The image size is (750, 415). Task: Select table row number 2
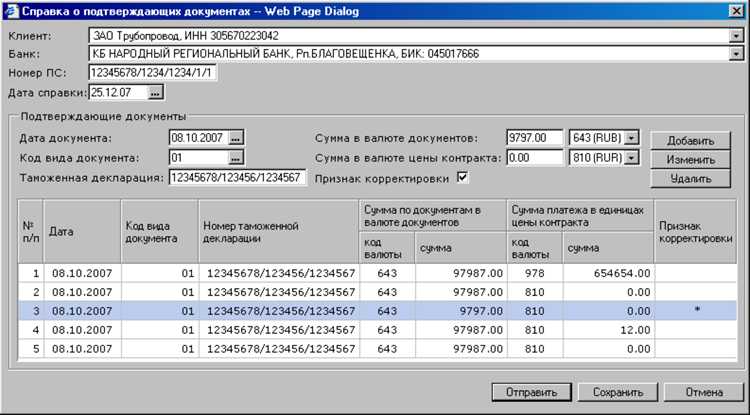pos(377,292)
